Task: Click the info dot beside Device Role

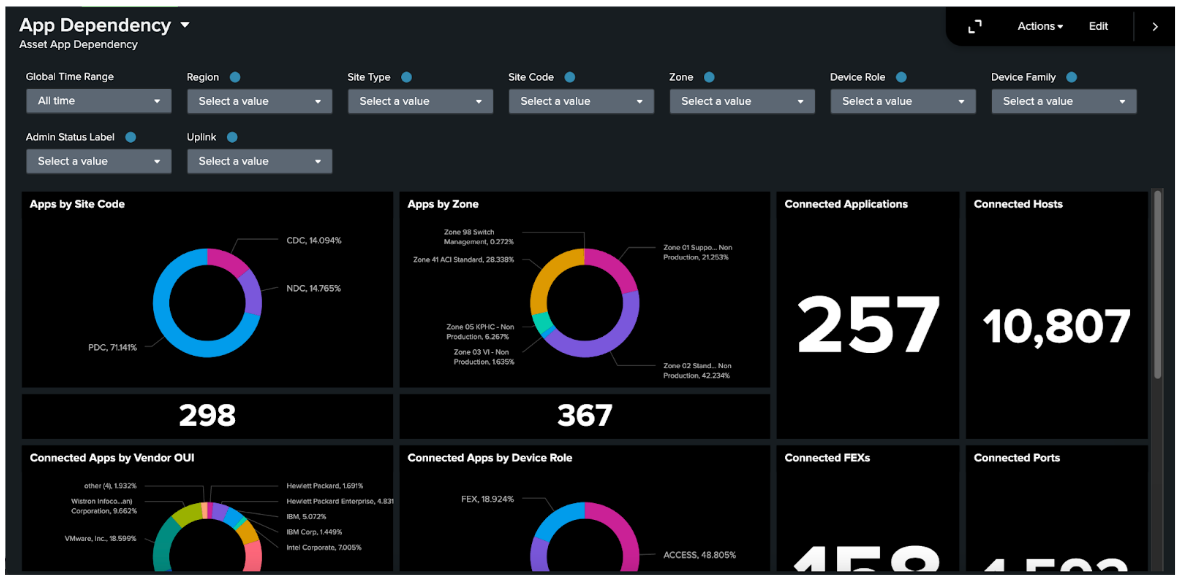Action: 899,76
